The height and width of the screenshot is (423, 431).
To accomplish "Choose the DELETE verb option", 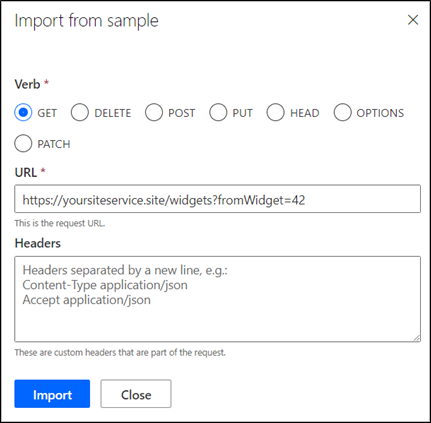I will click(80, 112).
